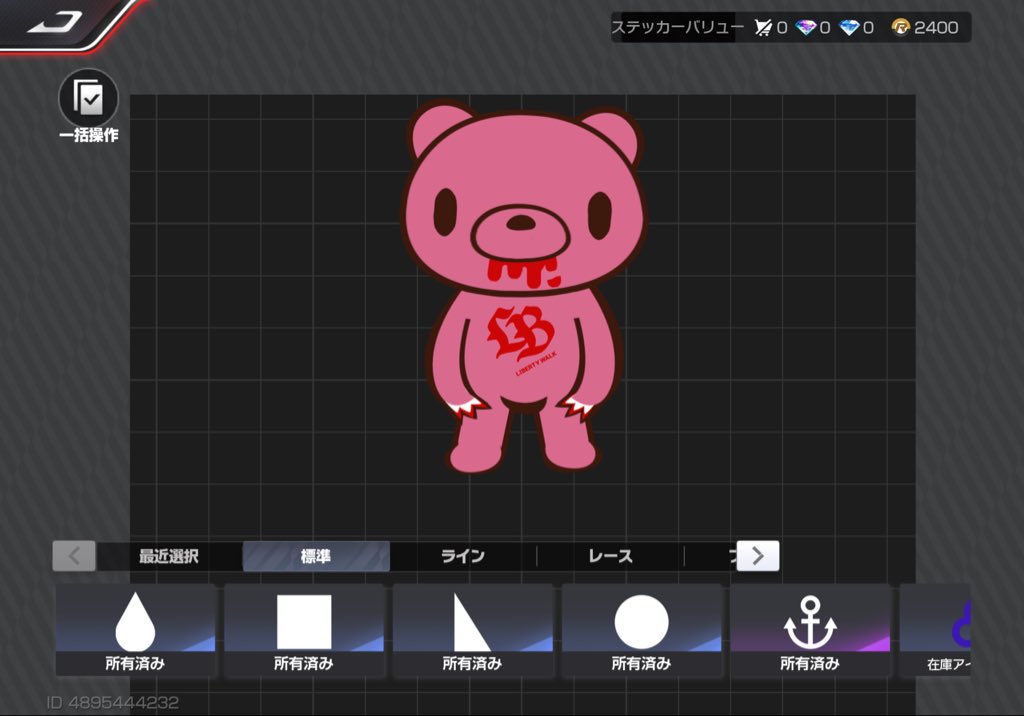Select the right triangle shape sticker
The width and height of the screenshot is (1024, 716).
(472, 630)
